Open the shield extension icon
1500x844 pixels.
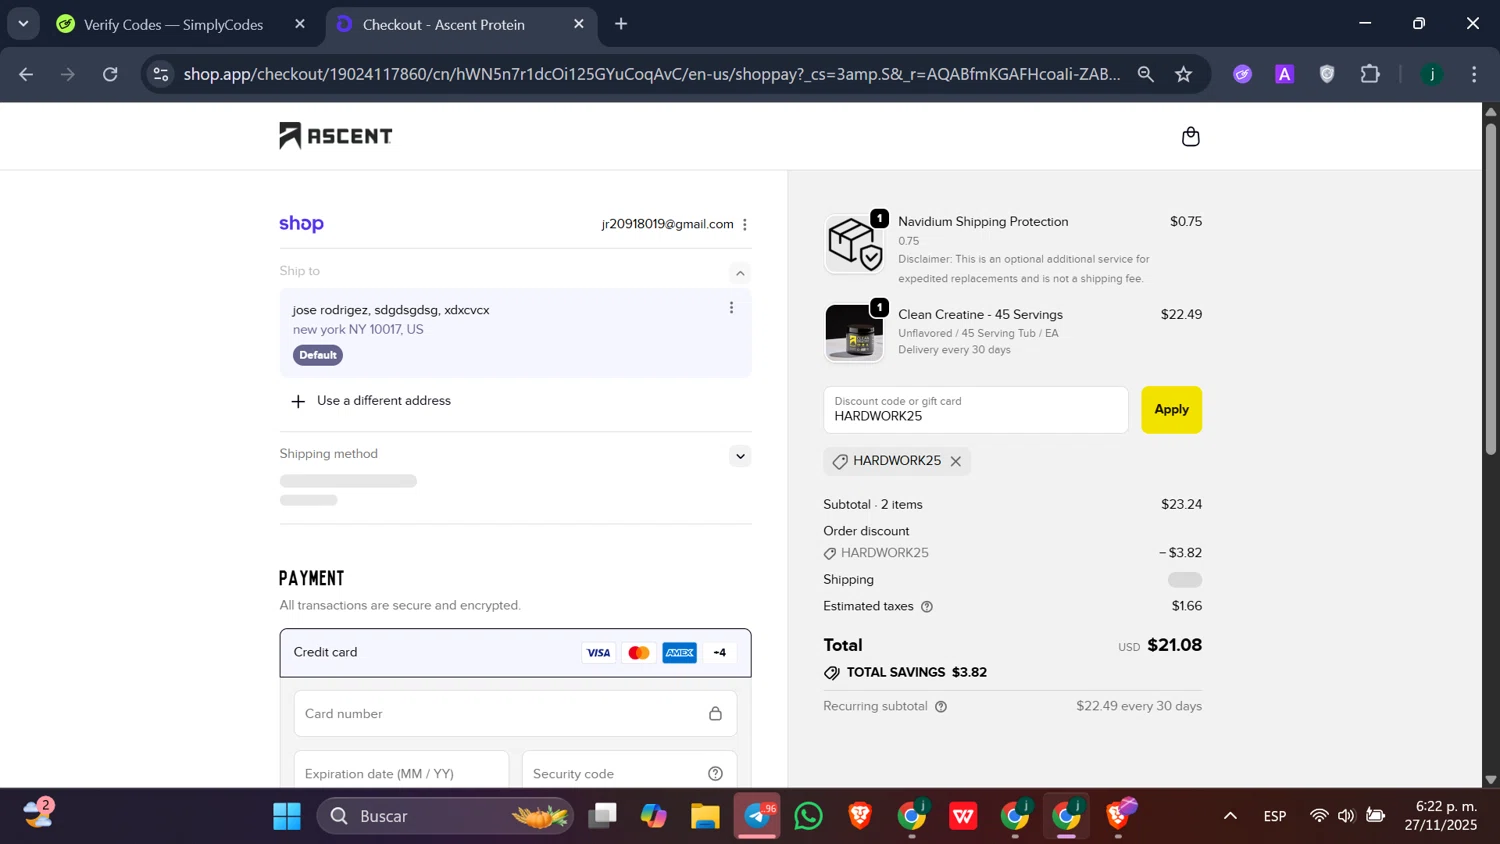[1327, 74]
